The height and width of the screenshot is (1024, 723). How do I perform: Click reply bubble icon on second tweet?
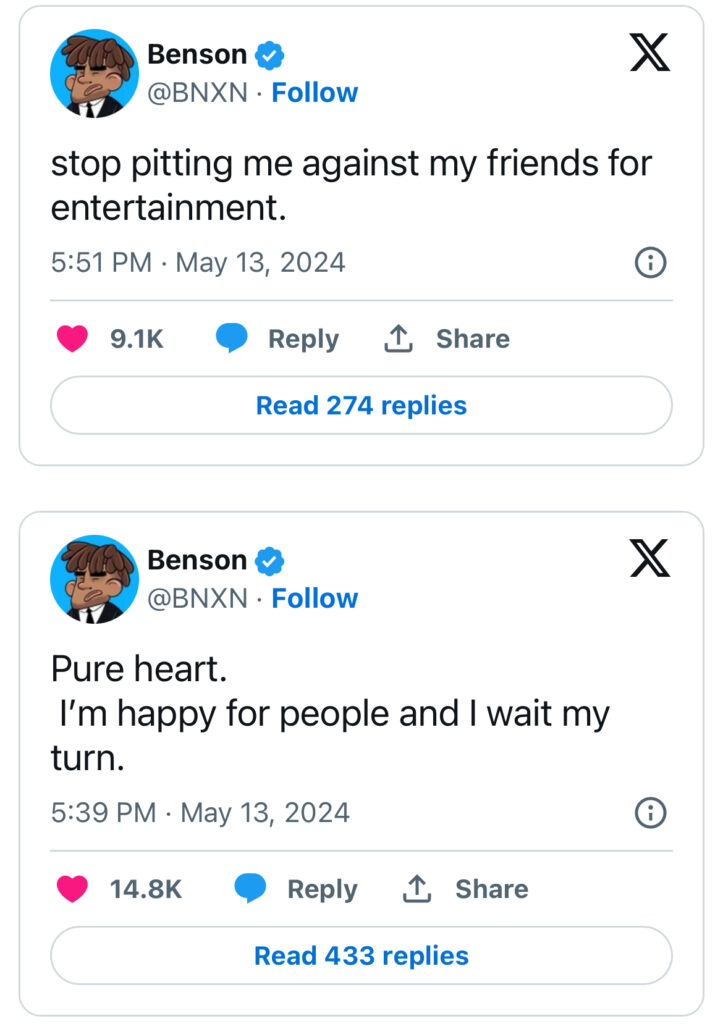tap(250, 889)
